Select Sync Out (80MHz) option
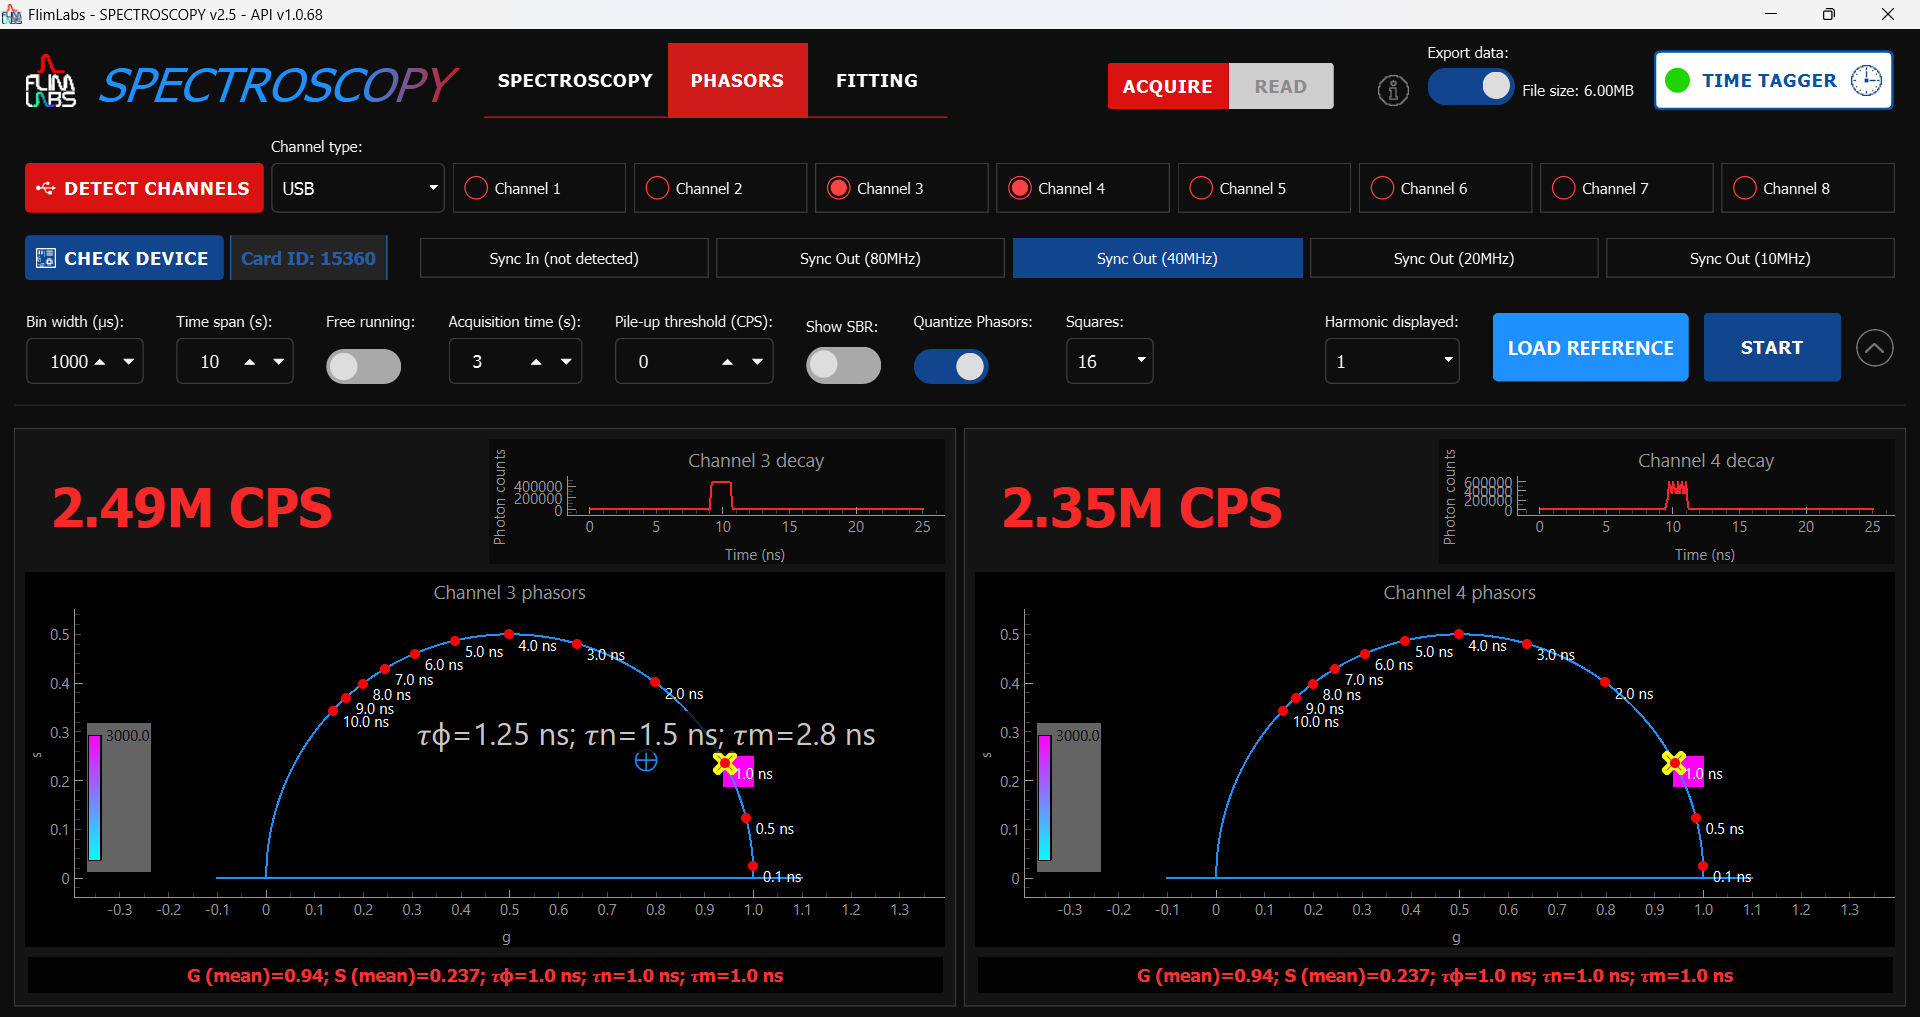The height and width of the screenshot is (1017, 1920). 860,258
